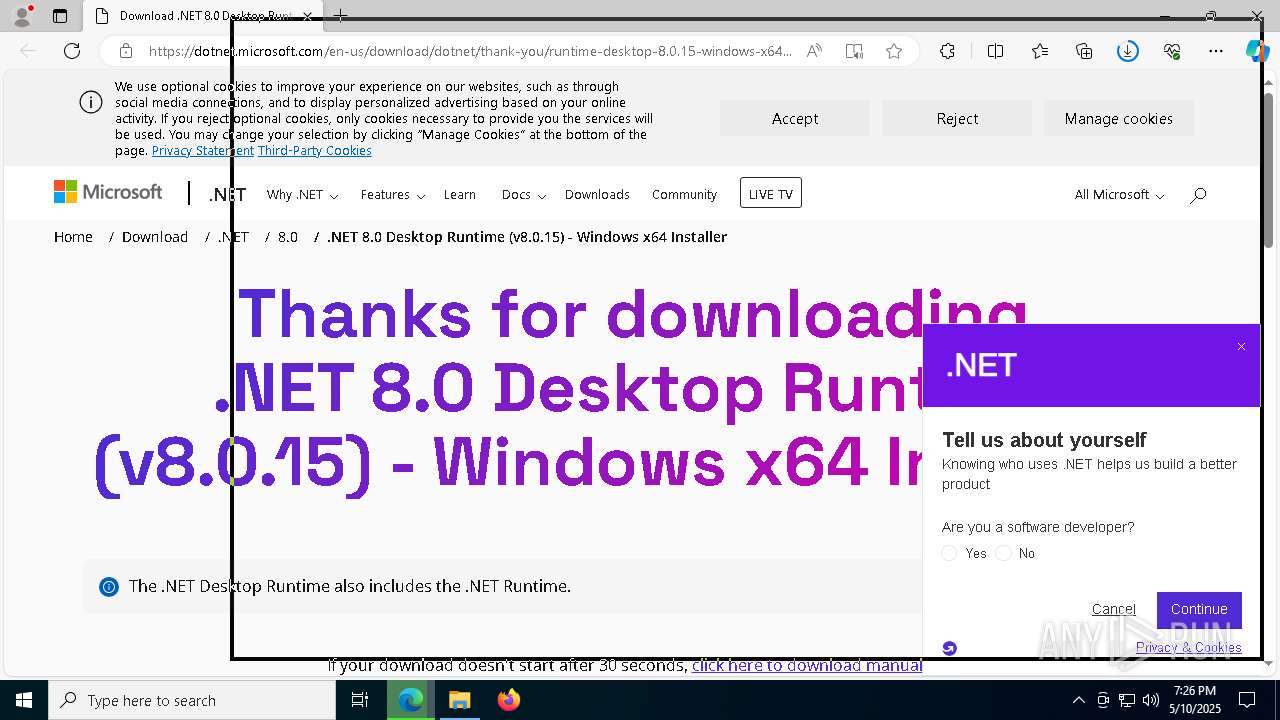Open the Privacy Statement link
Viewport: 1280px width, 720px height.
click(203, 151)
